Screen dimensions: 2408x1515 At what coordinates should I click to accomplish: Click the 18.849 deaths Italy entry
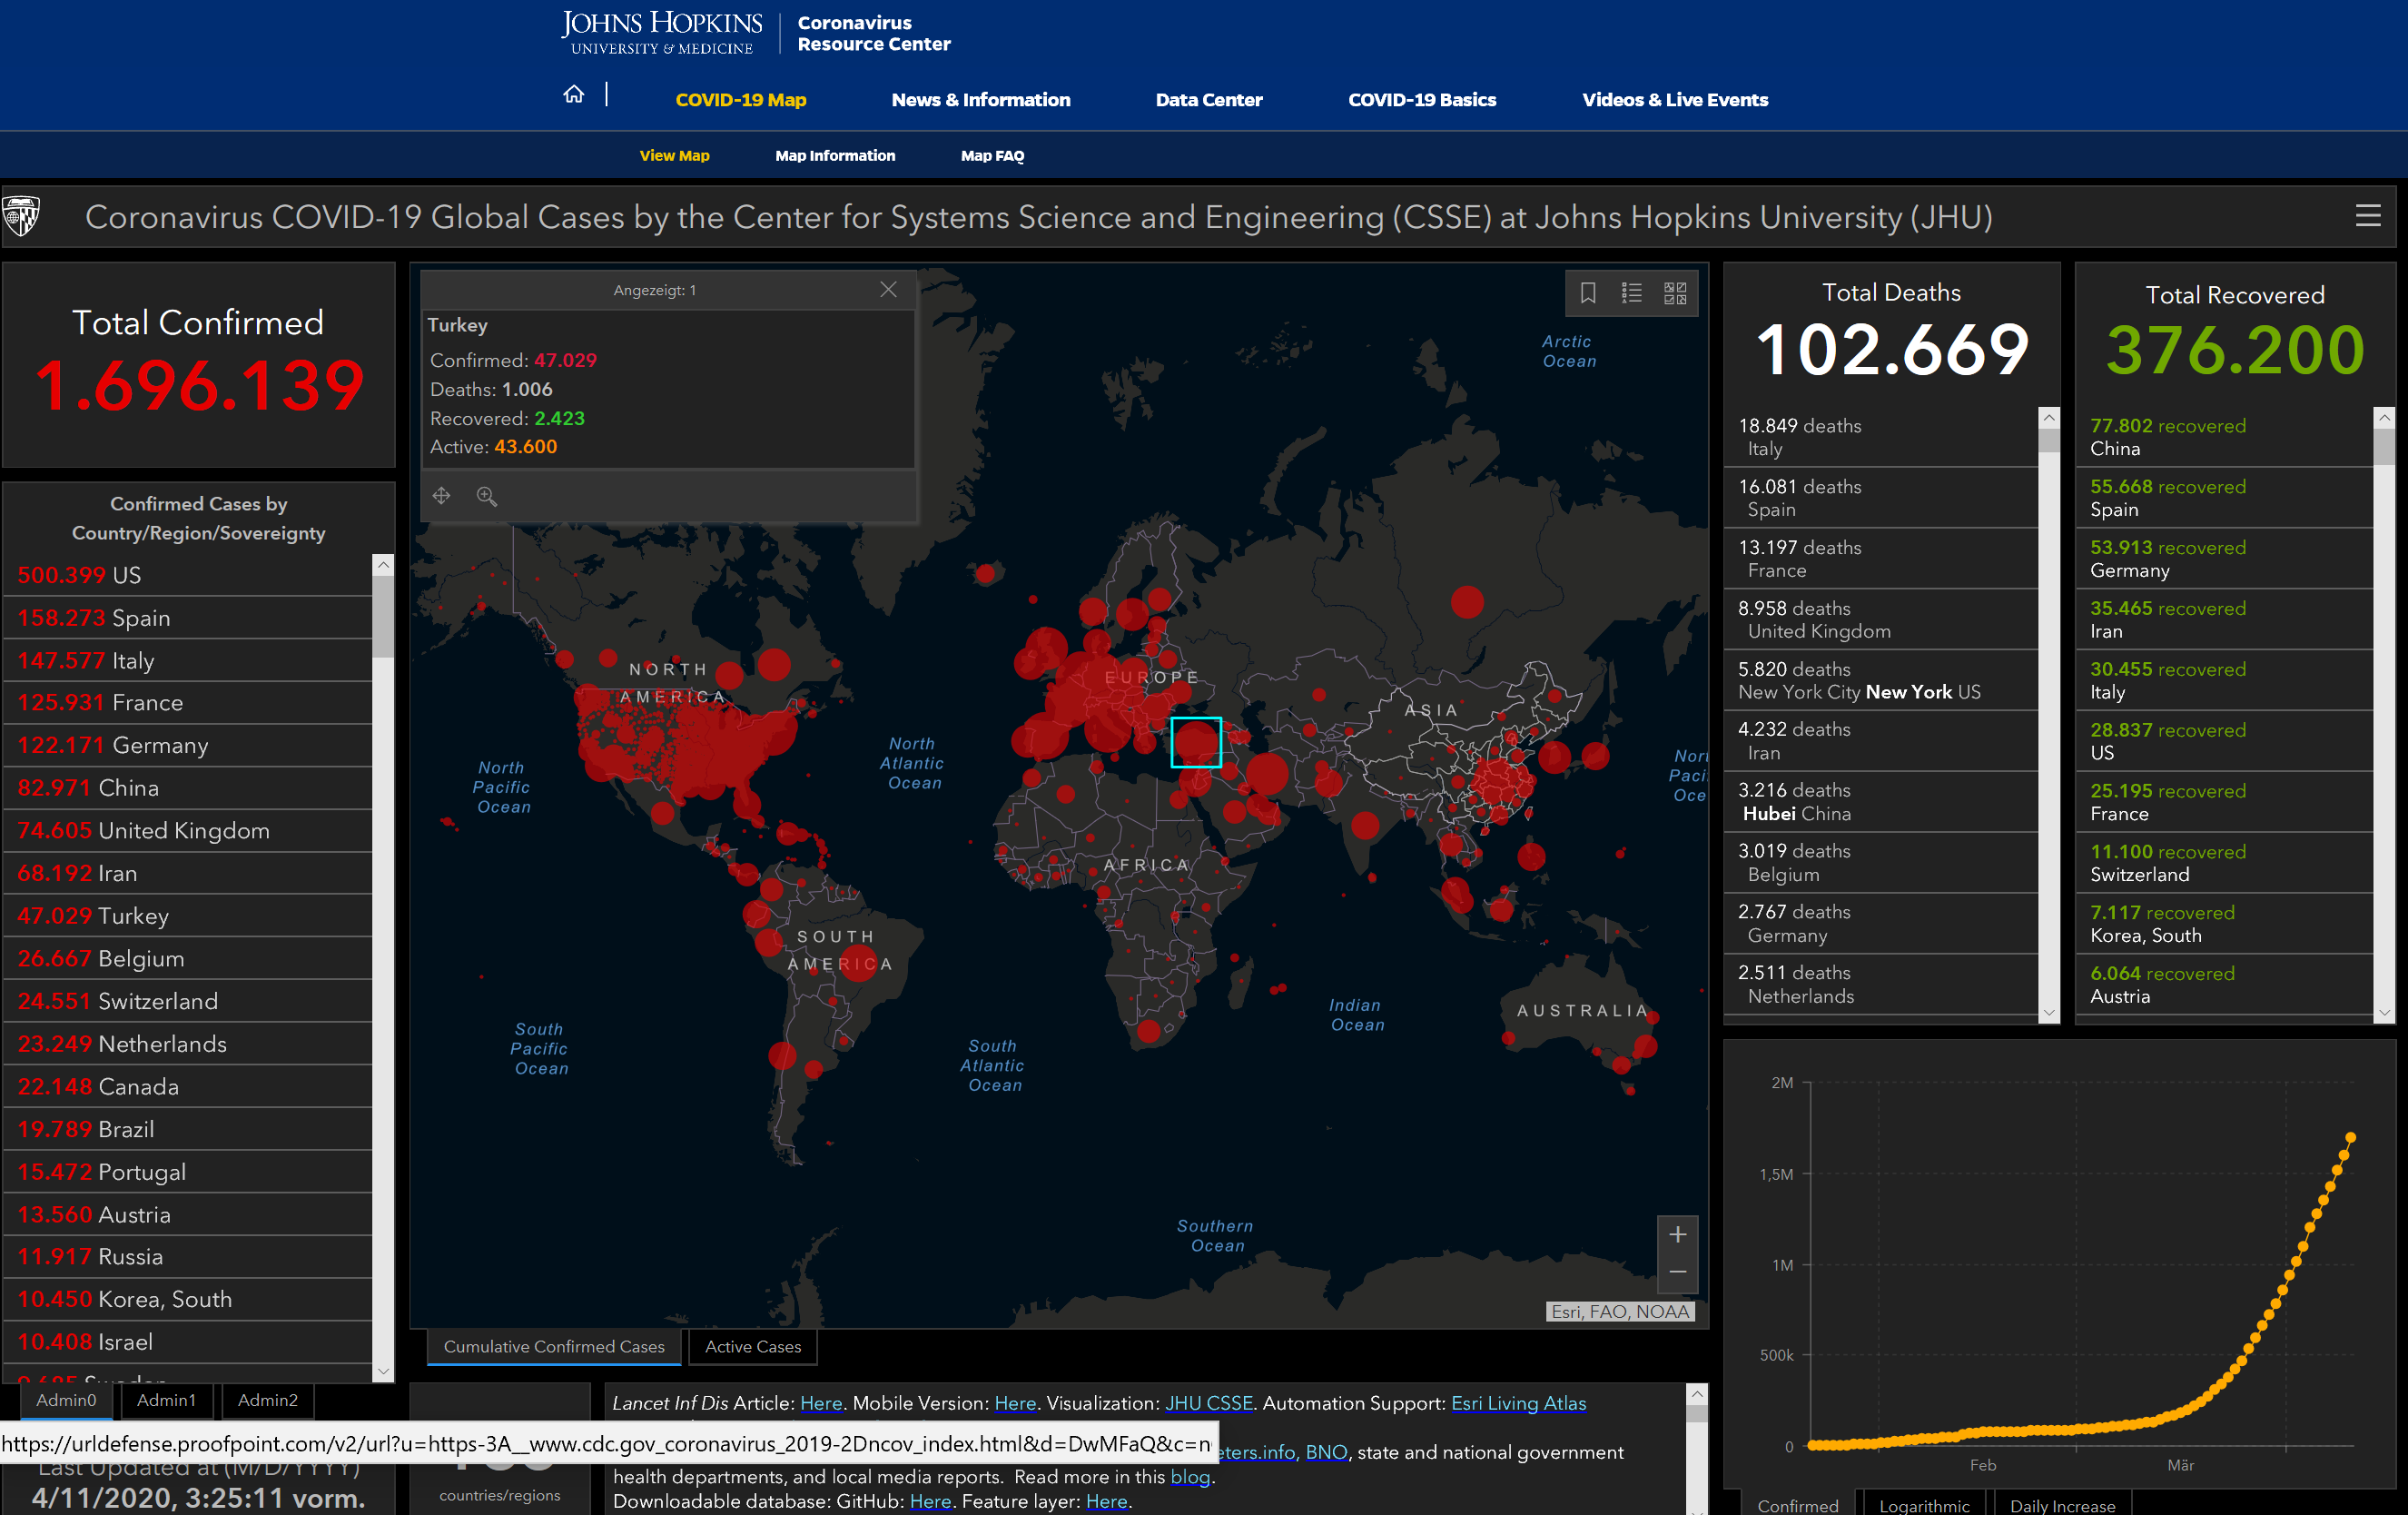1880,437
